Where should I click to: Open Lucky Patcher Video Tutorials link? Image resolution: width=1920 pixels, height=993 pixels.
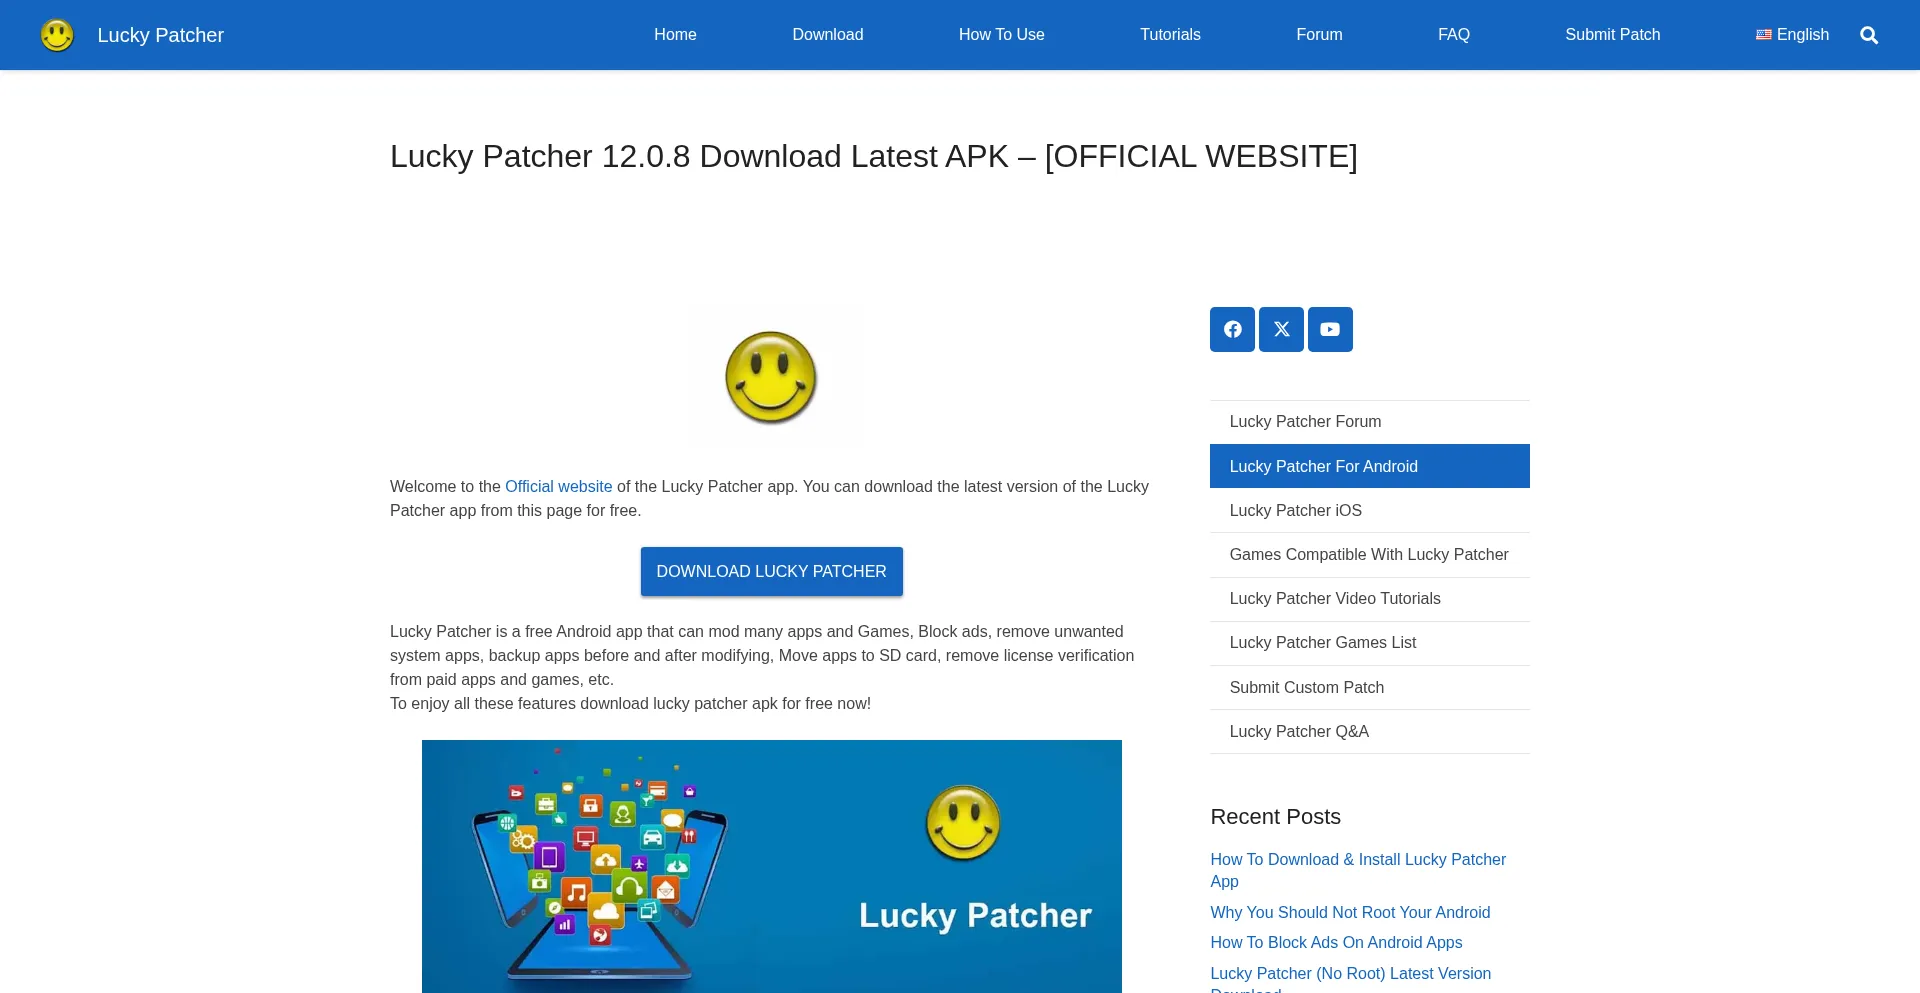point(1369,598)
